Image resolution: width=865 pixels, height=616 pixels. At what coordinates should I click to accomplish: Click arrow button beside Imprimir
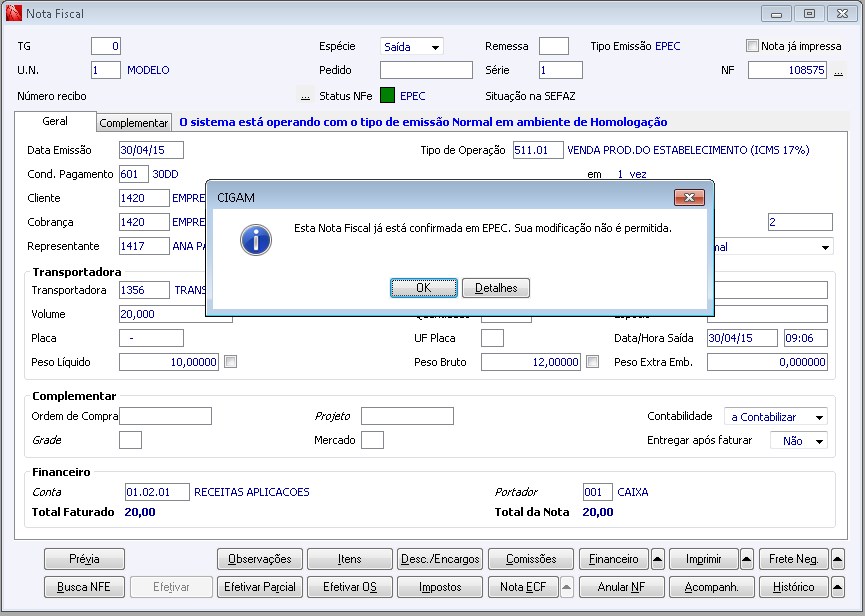[x=747, y=559]
